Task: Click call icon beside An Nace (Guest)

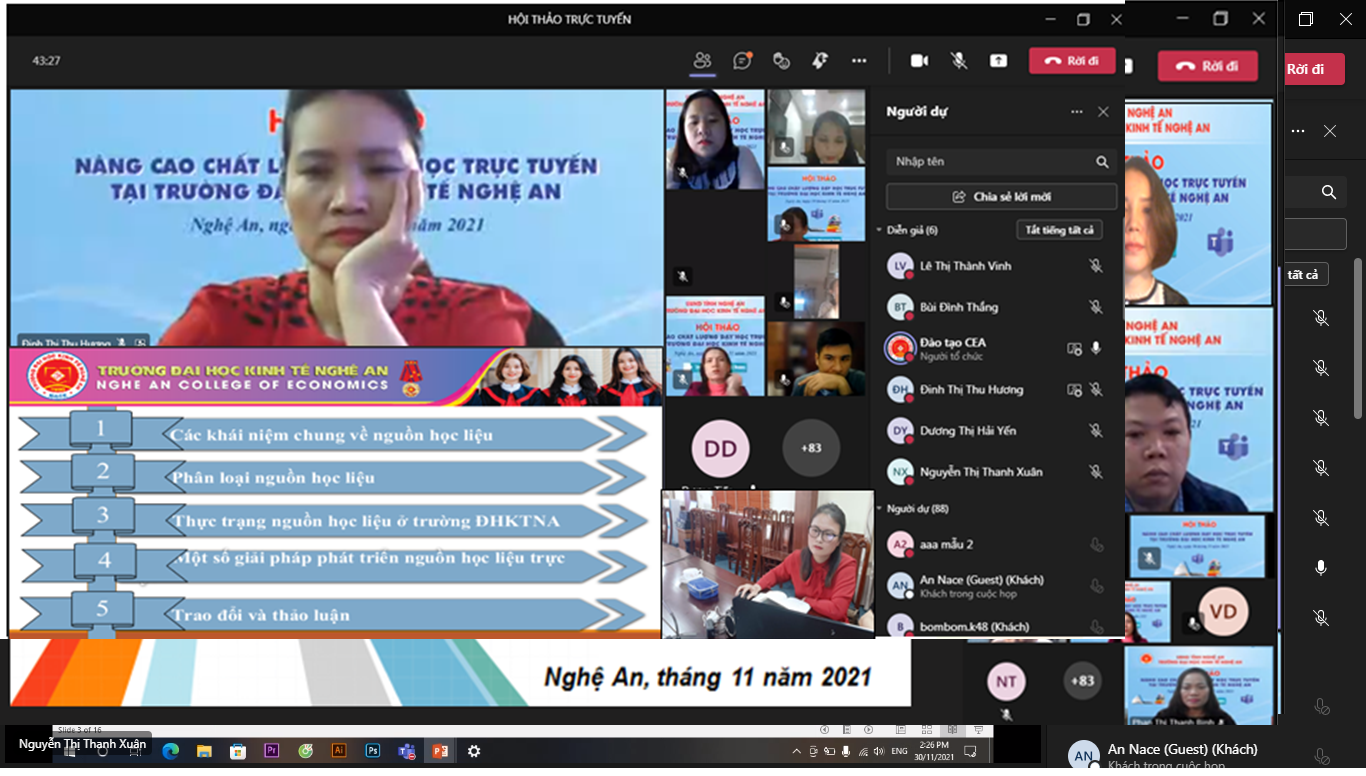Action: (1096, 586)
